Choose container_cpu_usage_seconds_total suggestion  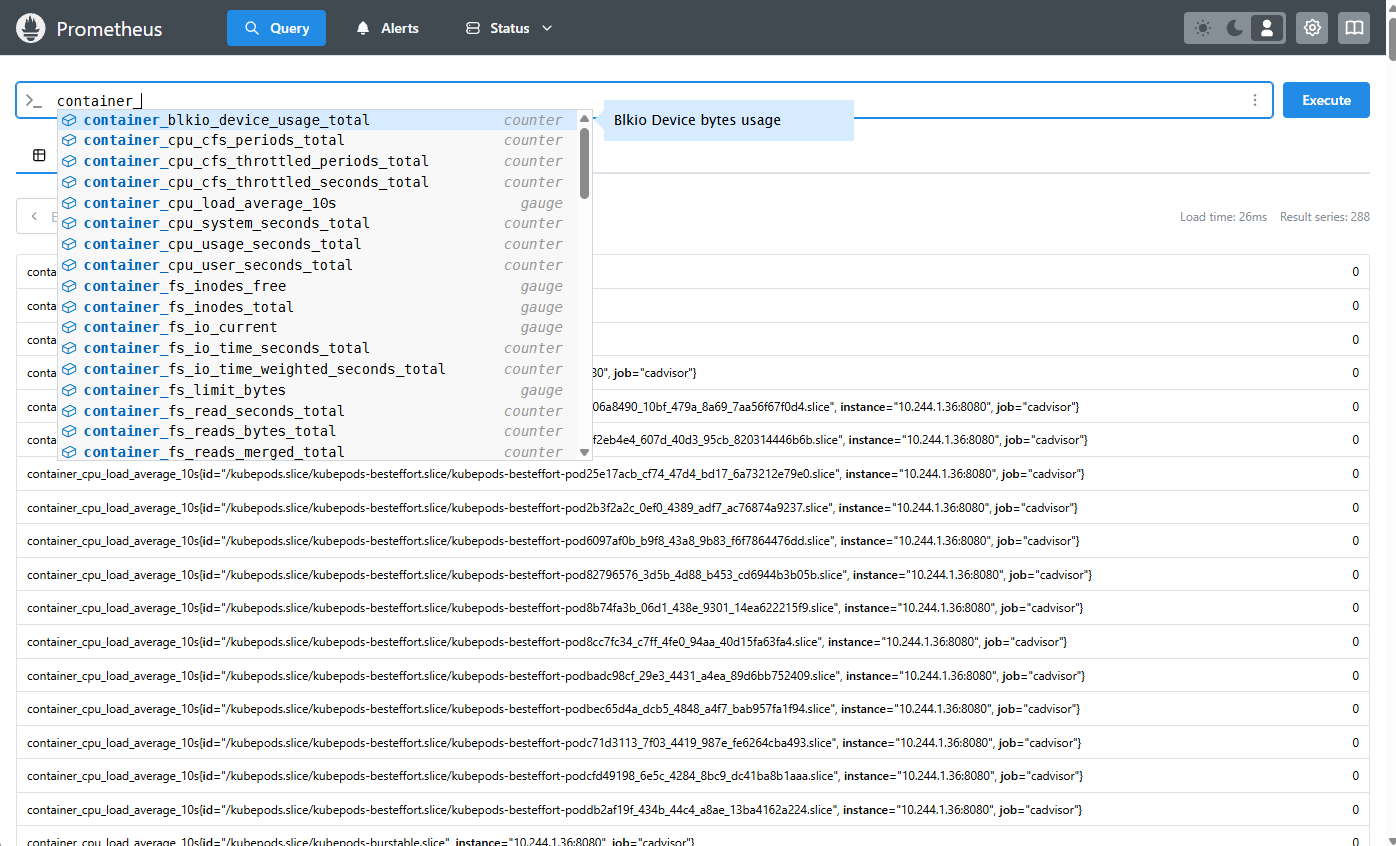click(x=222, y=244)
